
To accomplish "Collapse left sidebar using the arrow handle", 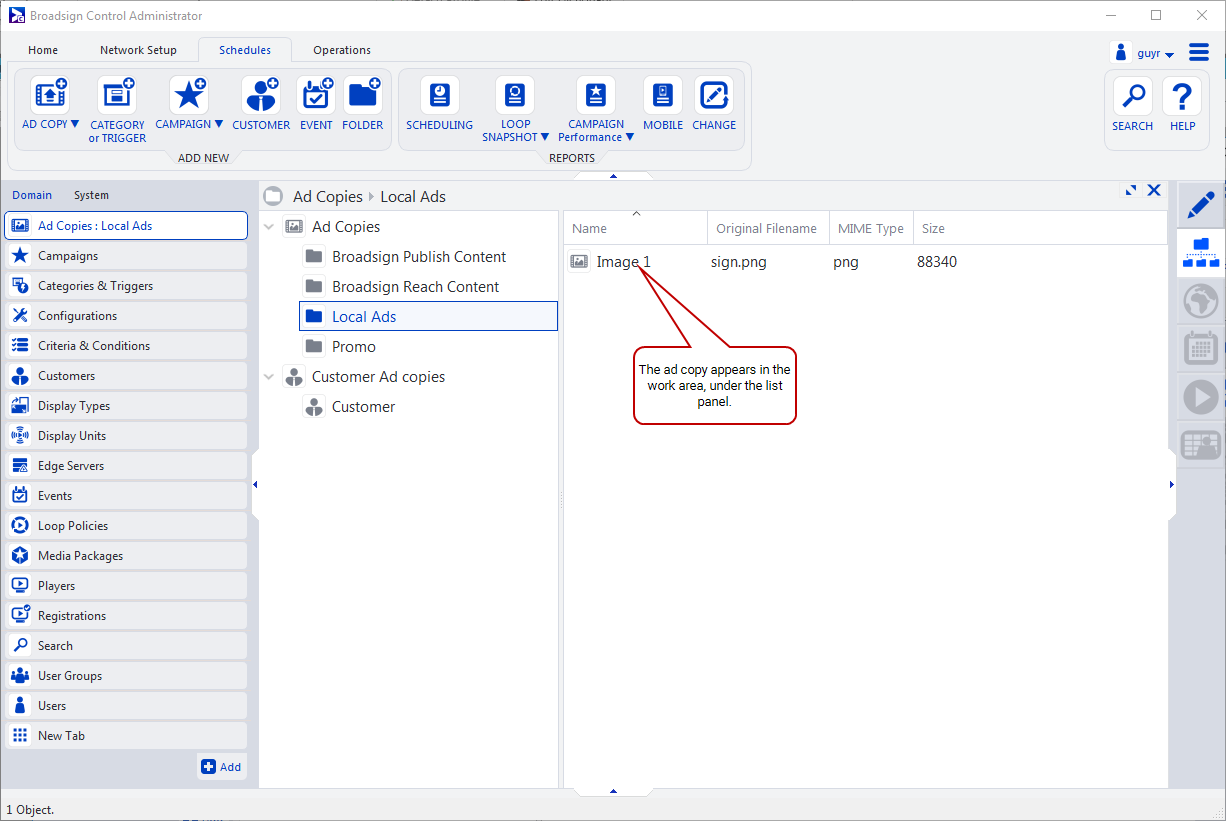I will (255, 485).
